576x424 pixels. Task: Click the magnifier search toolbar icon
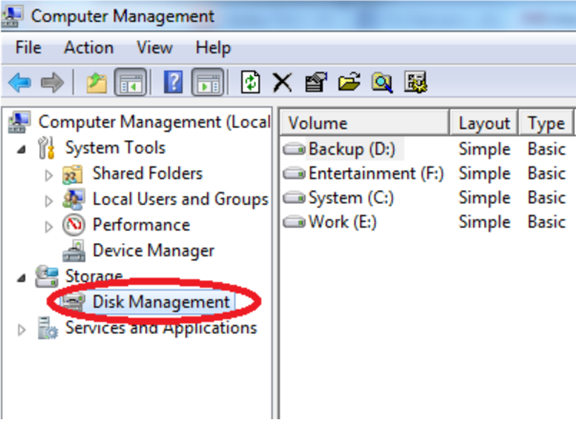click(382, 83)
